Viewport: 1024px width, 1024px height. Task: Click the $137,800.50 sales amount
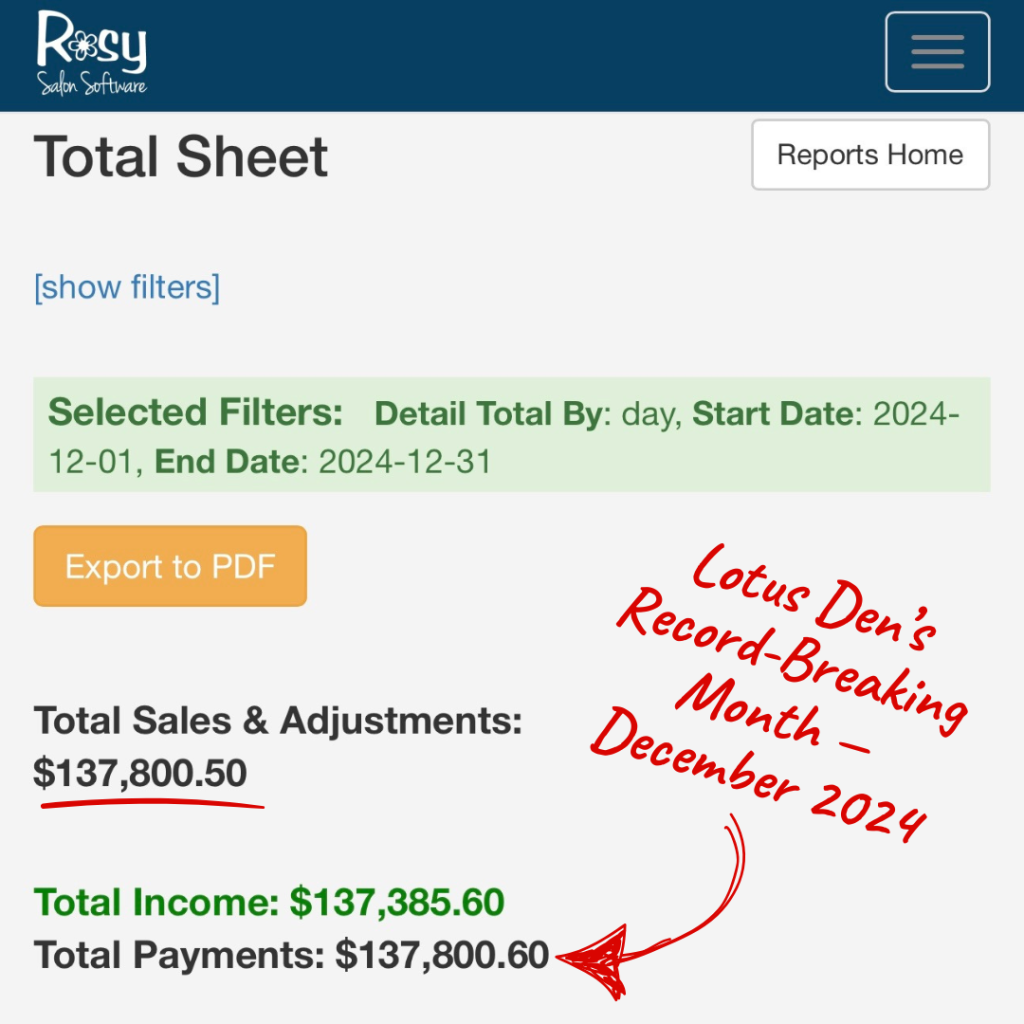click(x=140, y=773)
